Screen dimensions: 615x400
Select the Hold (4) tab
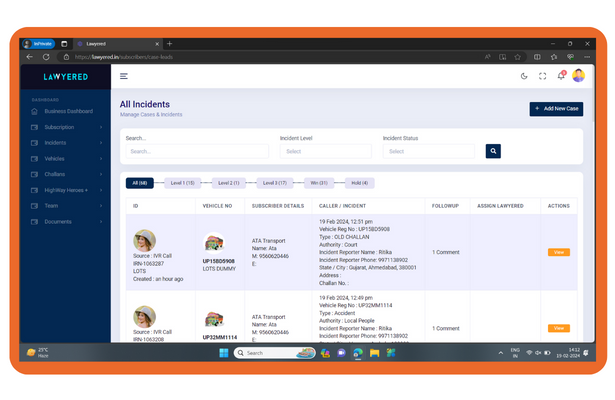358,183
